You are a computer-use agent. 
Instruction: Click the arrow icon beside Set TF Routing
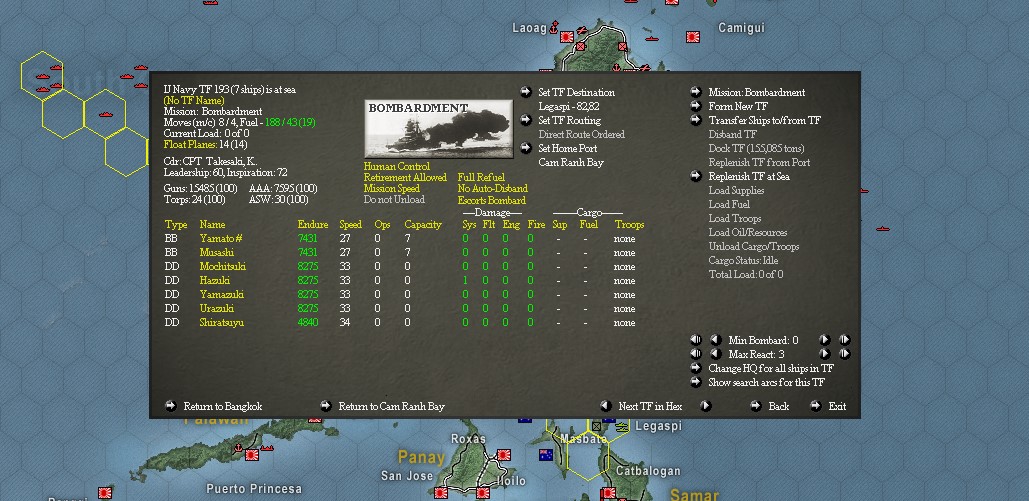point(526,120)
